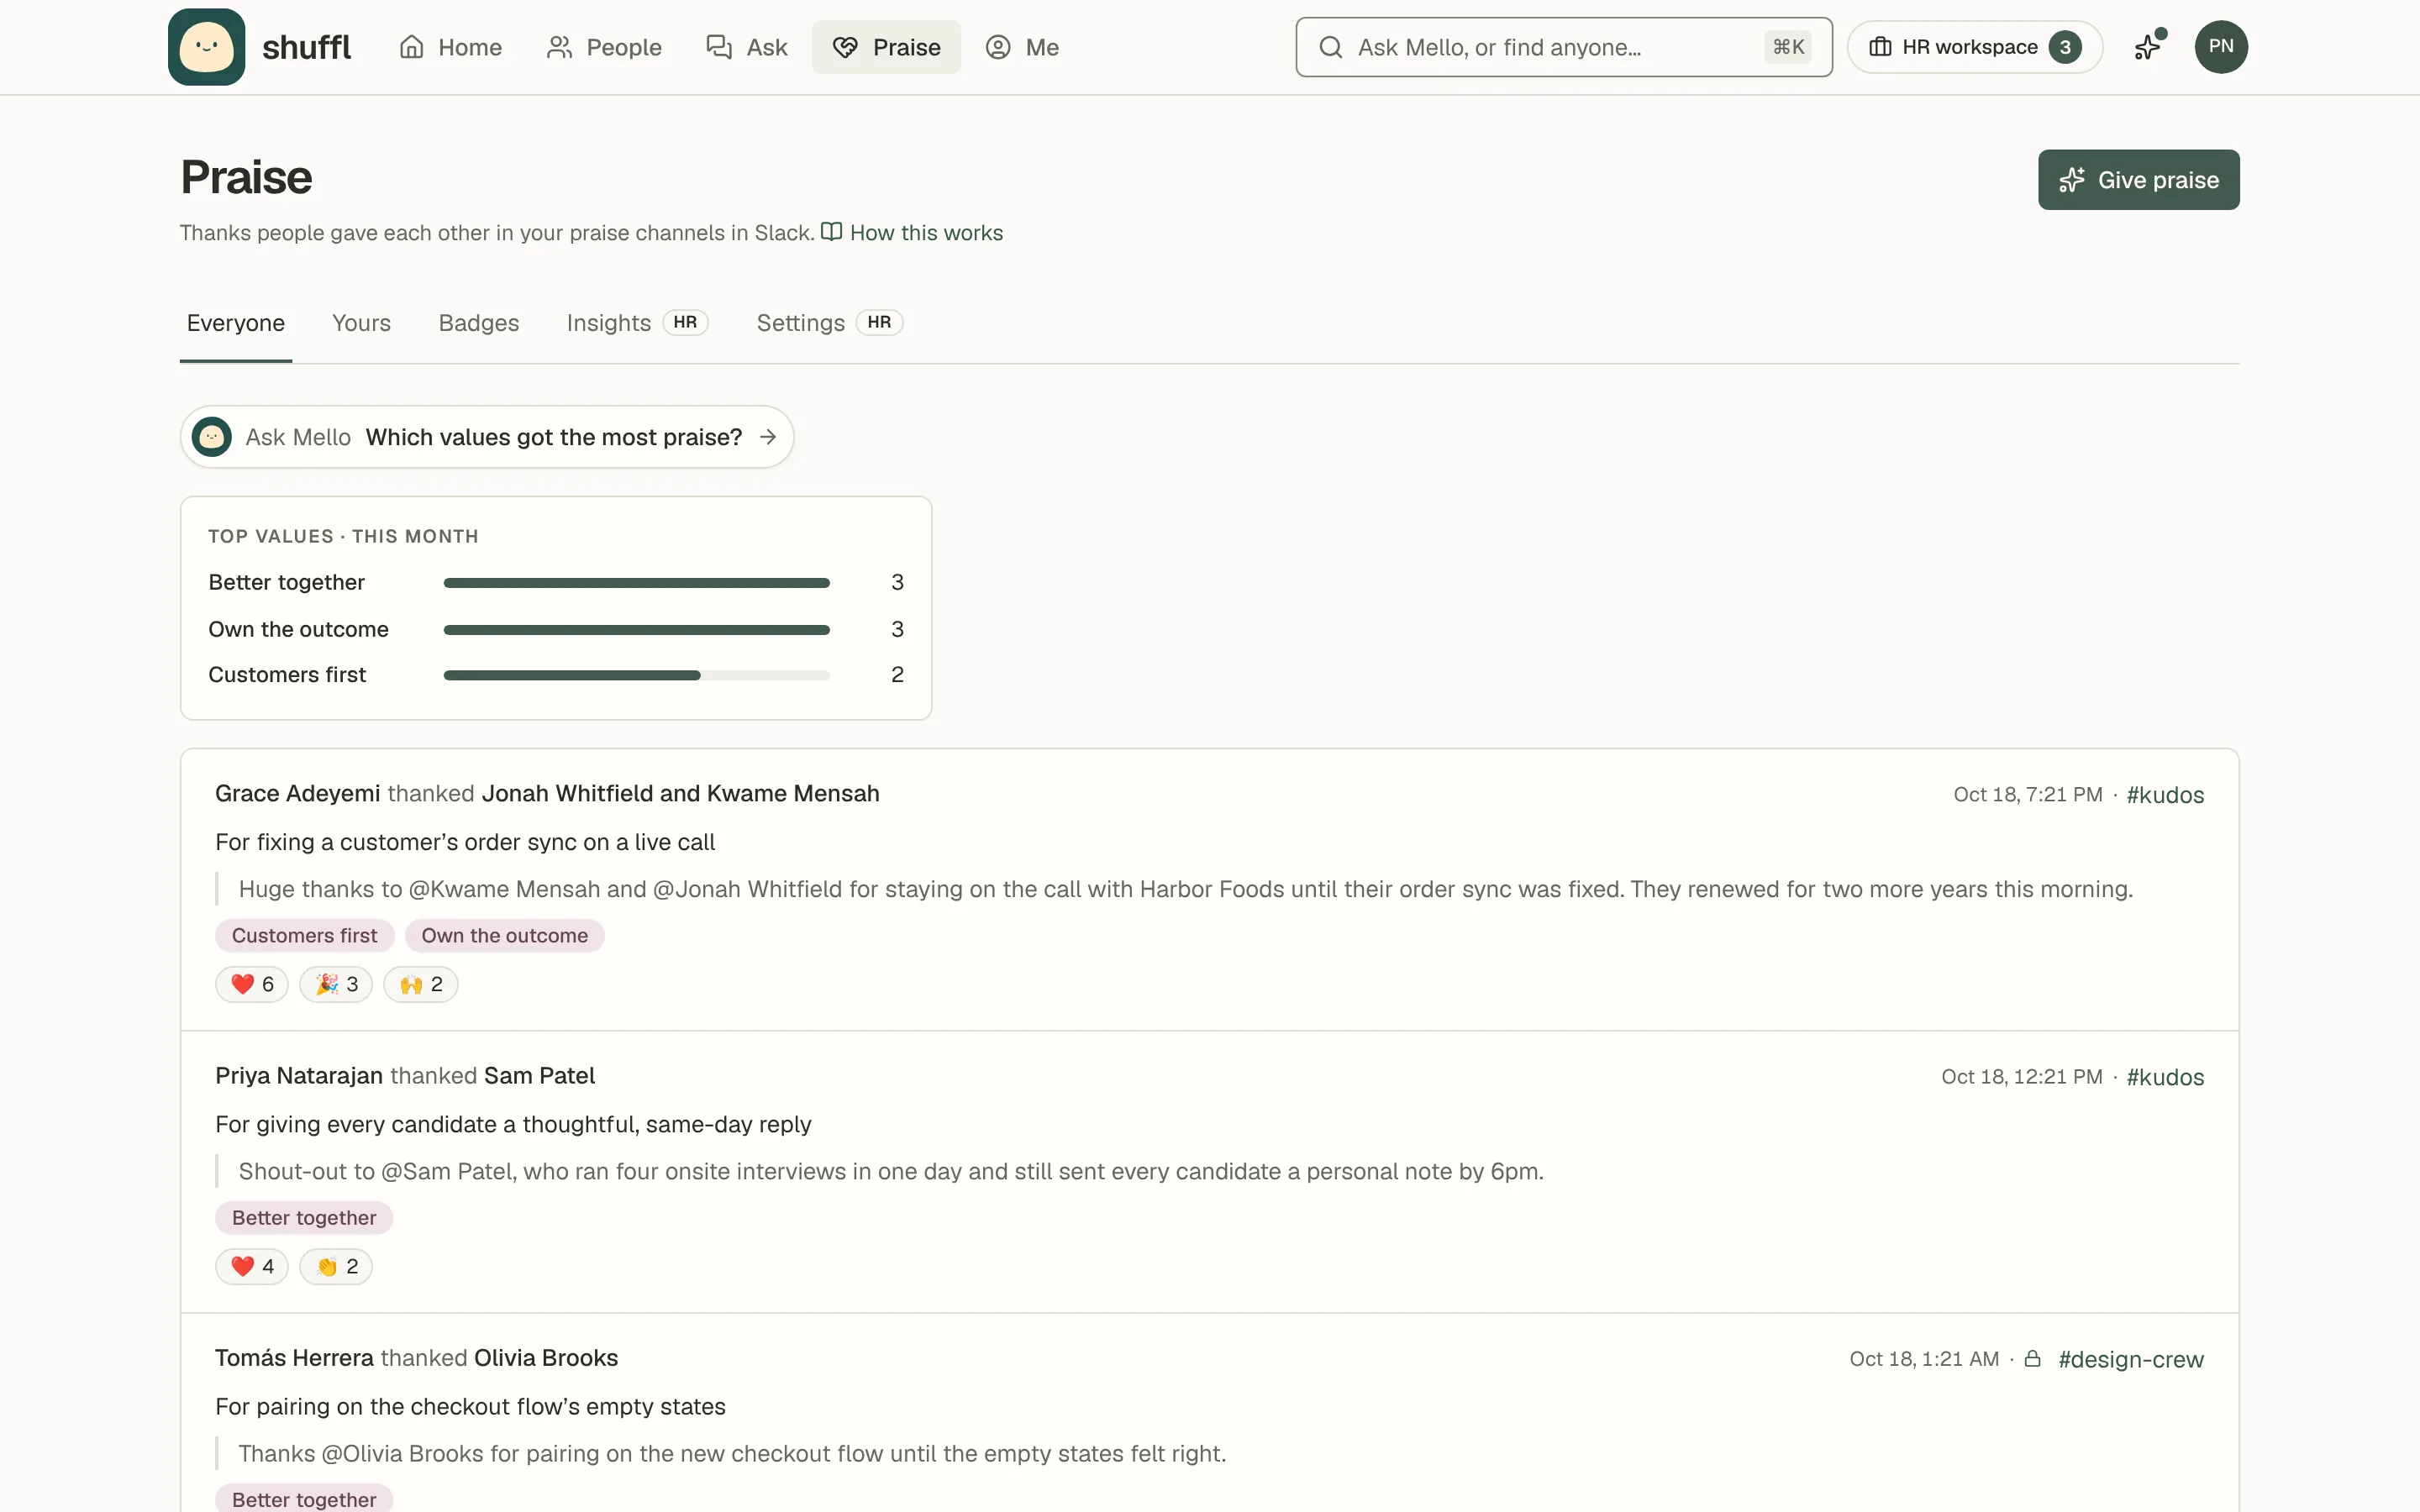The height and width of the screenshot is (1512, 2420).
Task: Click the Oct 18, 12:21 PM timestamp
Action: coord(2022,1077)
